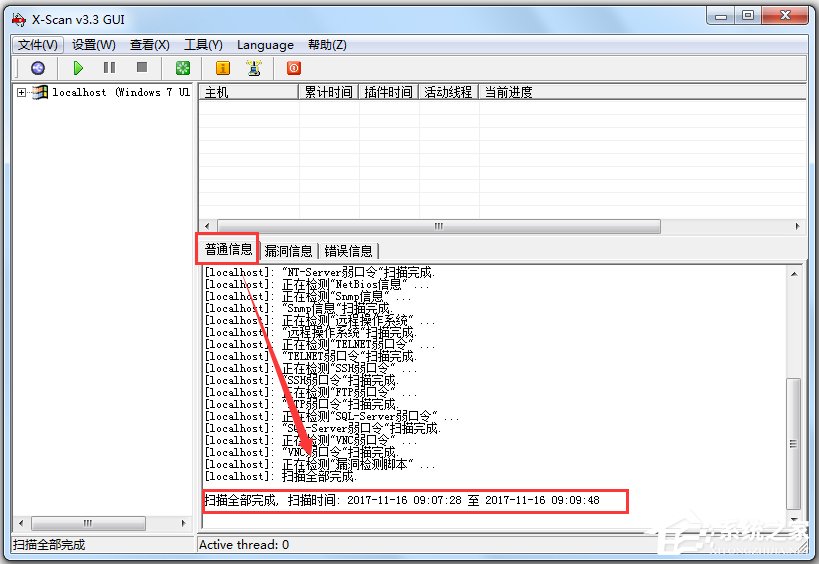Image resolution: width=819 pixels, height=564 pixels.
Task: Click the 当前进度 column header
Action: tap(643, 92)
